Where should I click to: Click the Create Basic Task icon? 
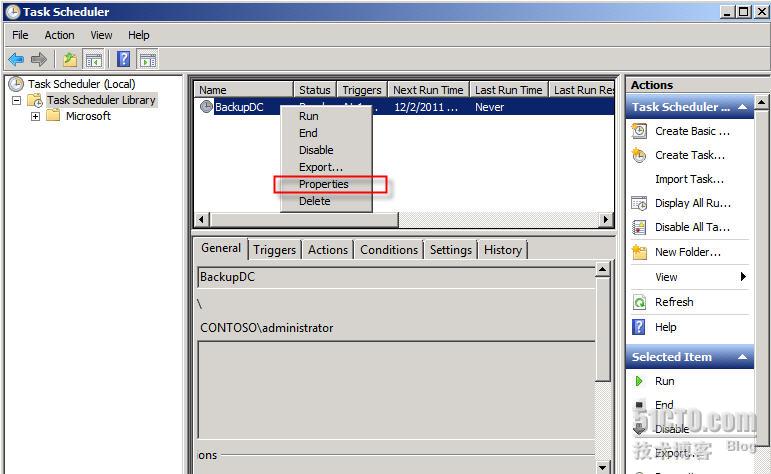pyautogui.click(x=639, y=131)
